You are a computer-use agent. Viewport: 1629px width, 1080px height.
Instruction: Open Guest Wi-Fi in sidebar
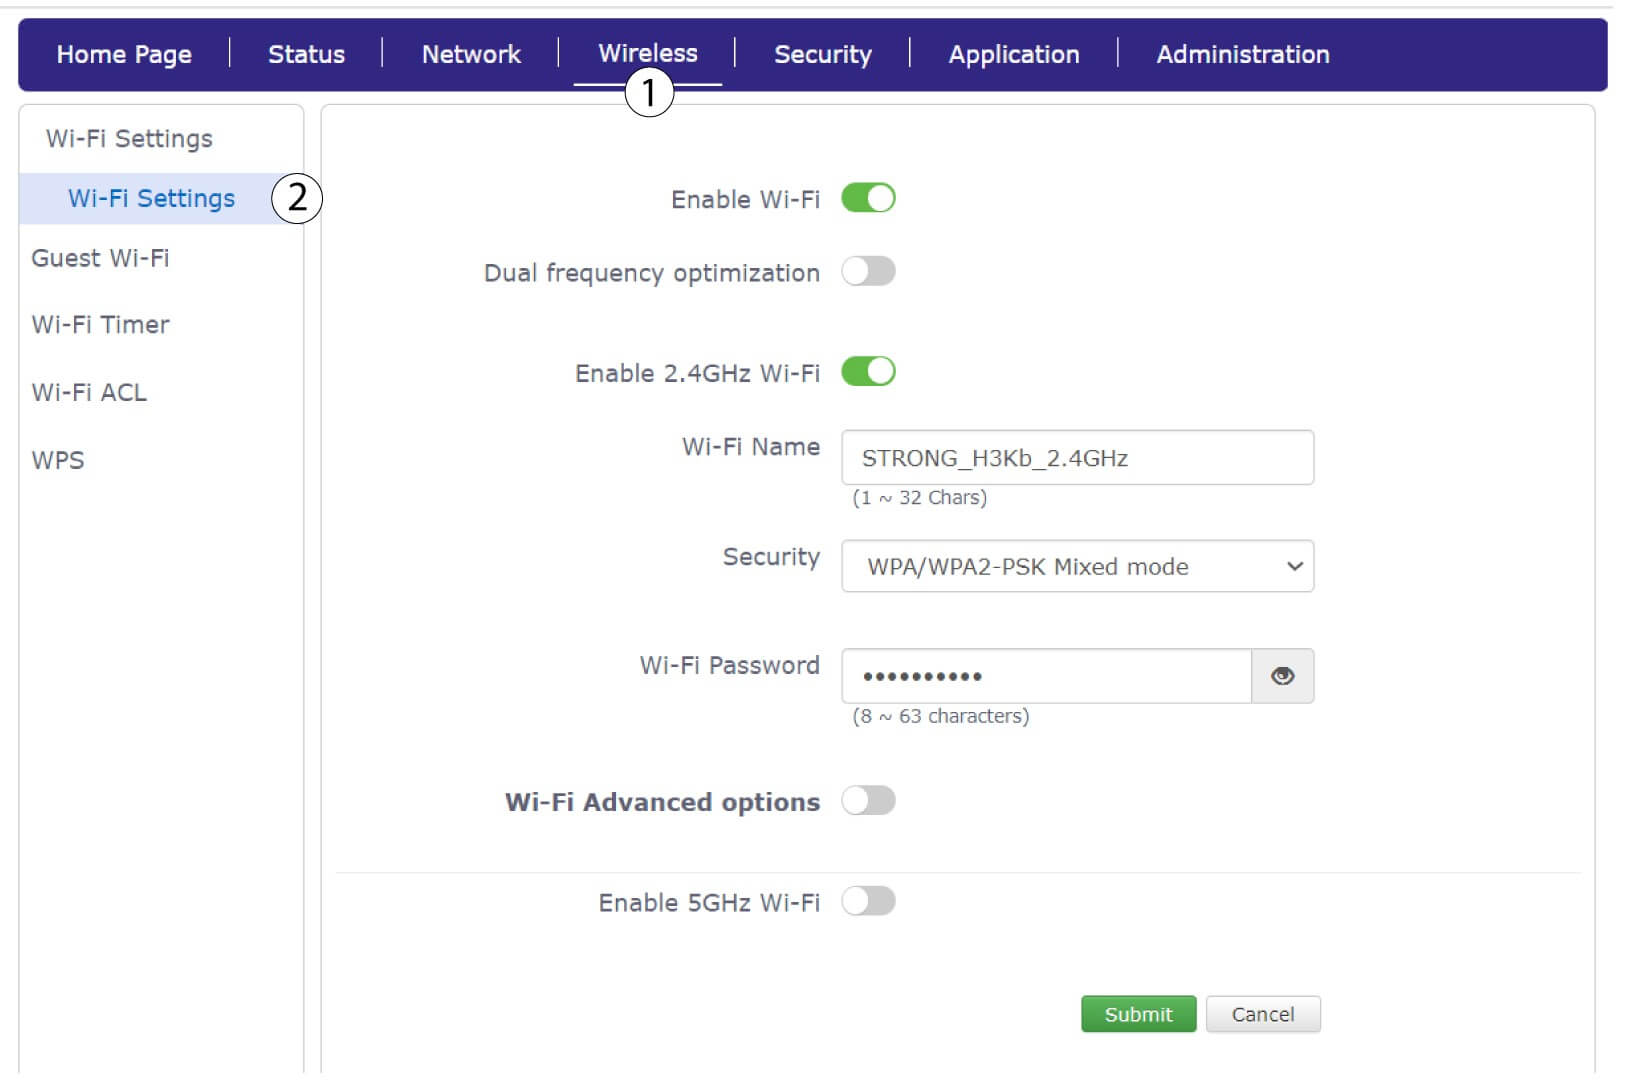pos(100,258)
